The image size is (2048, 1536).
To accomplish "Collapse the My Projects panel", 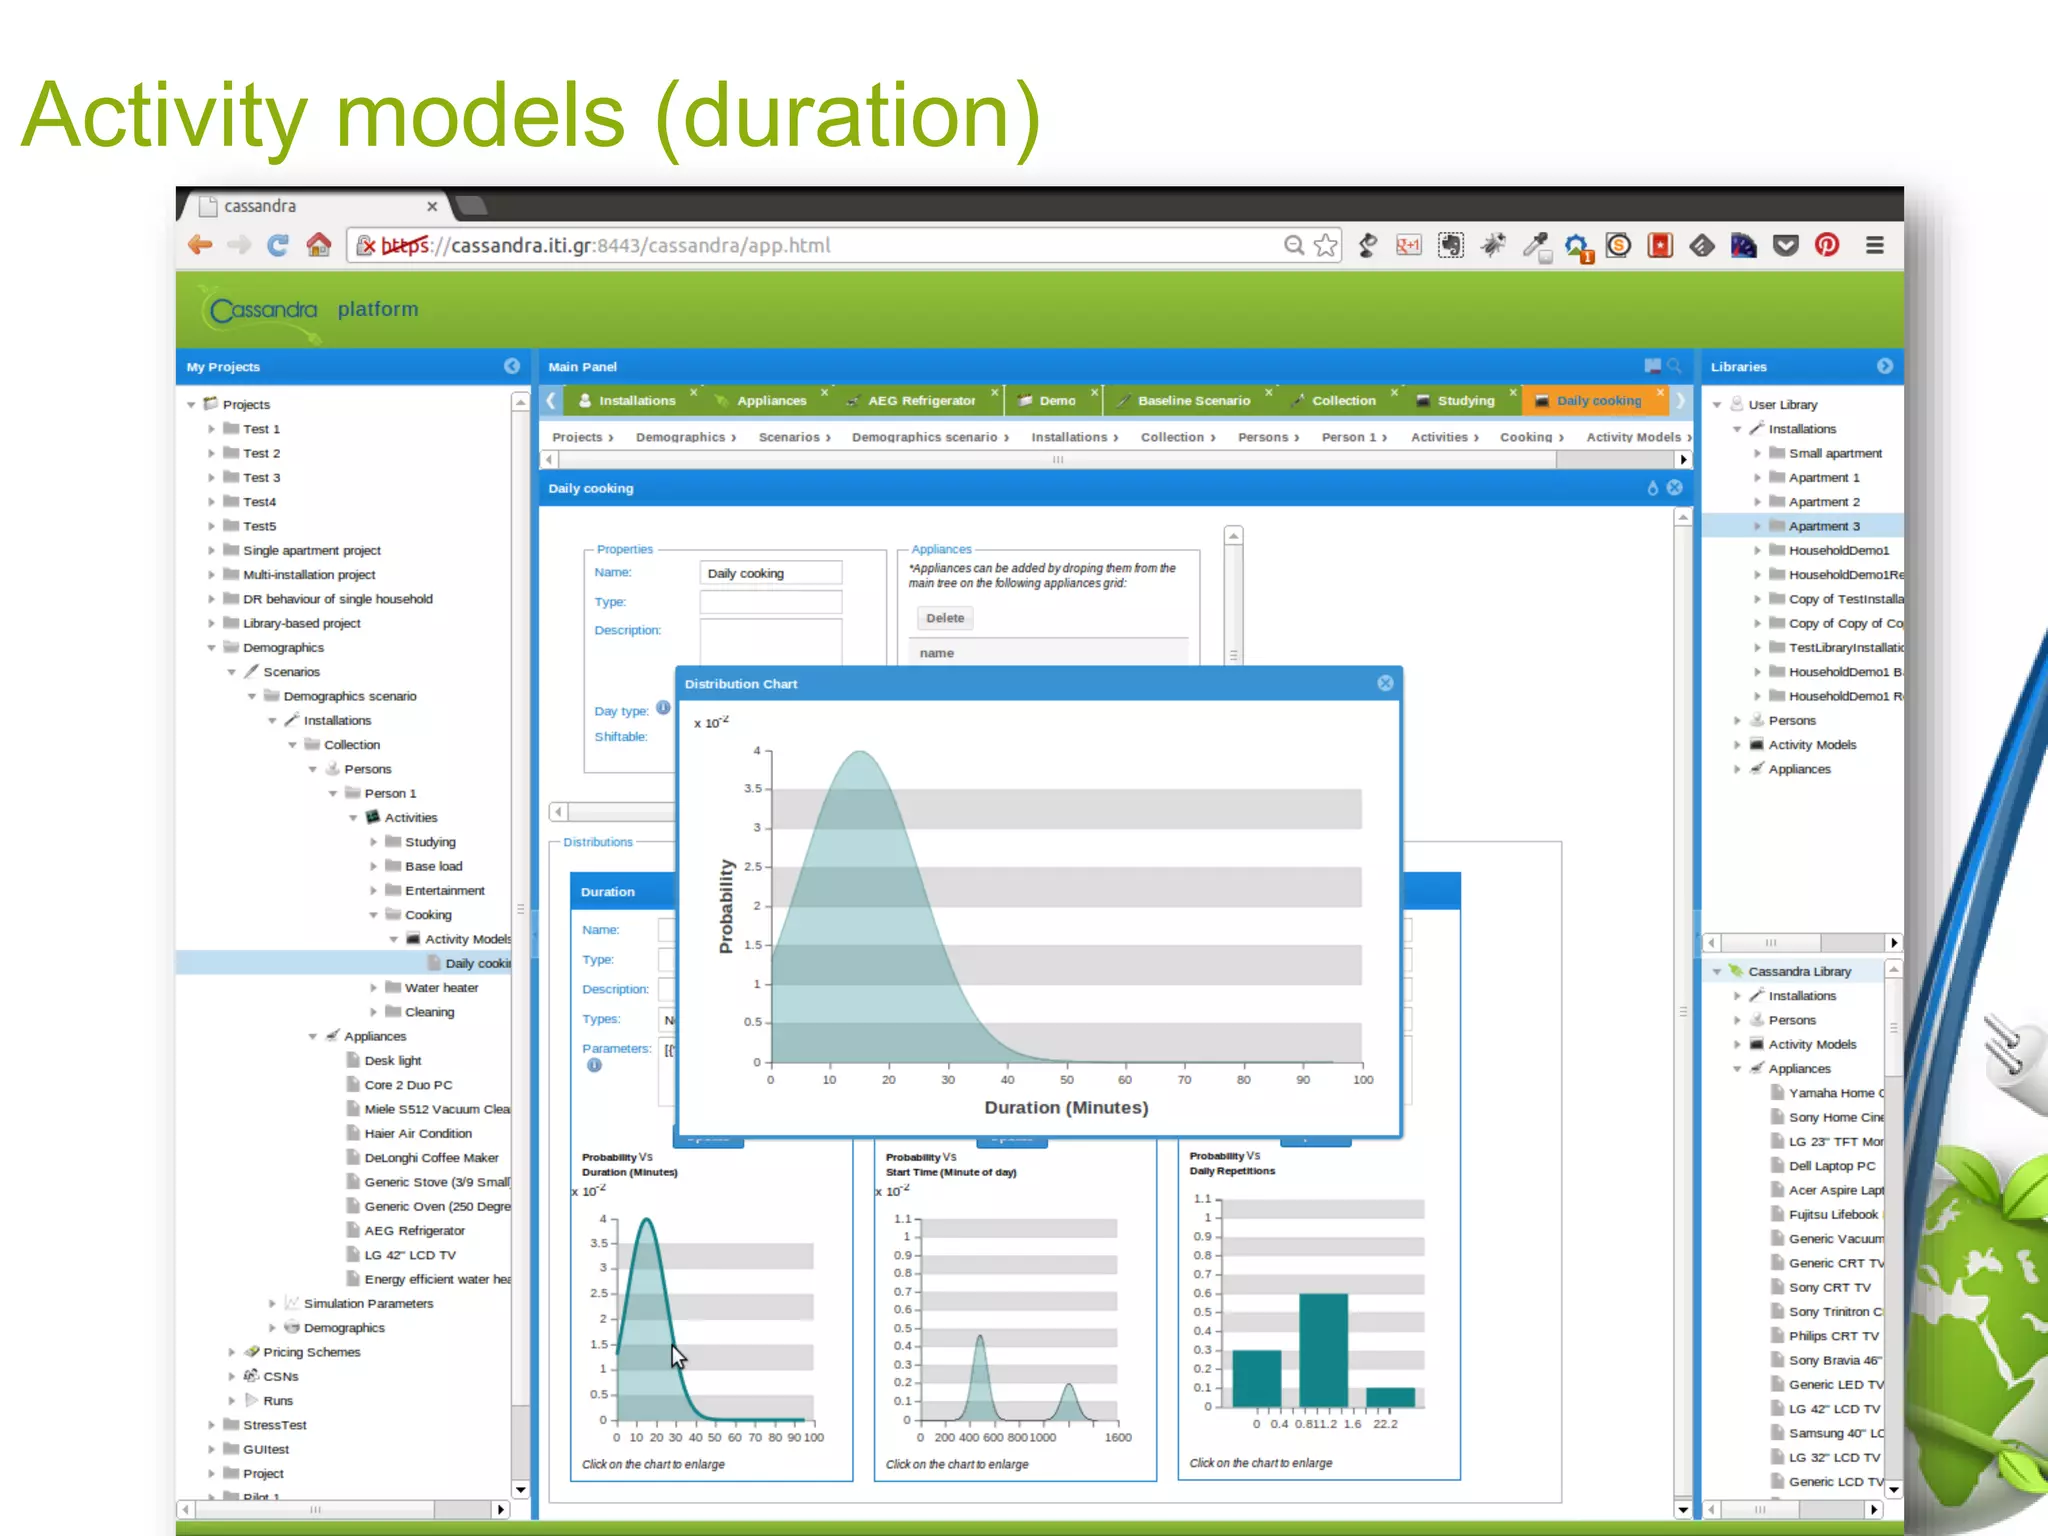I will pyautogui.click(x=512, y=366).
